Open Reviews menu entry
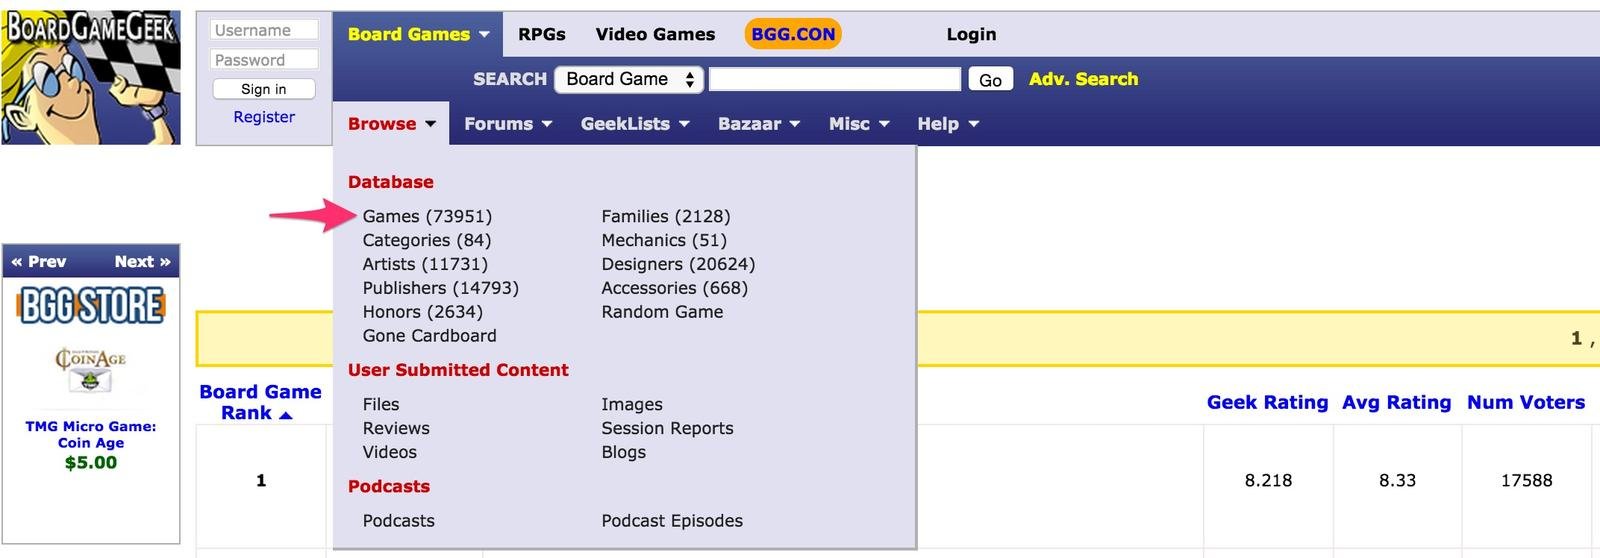1600x558 pixels. 396,428
